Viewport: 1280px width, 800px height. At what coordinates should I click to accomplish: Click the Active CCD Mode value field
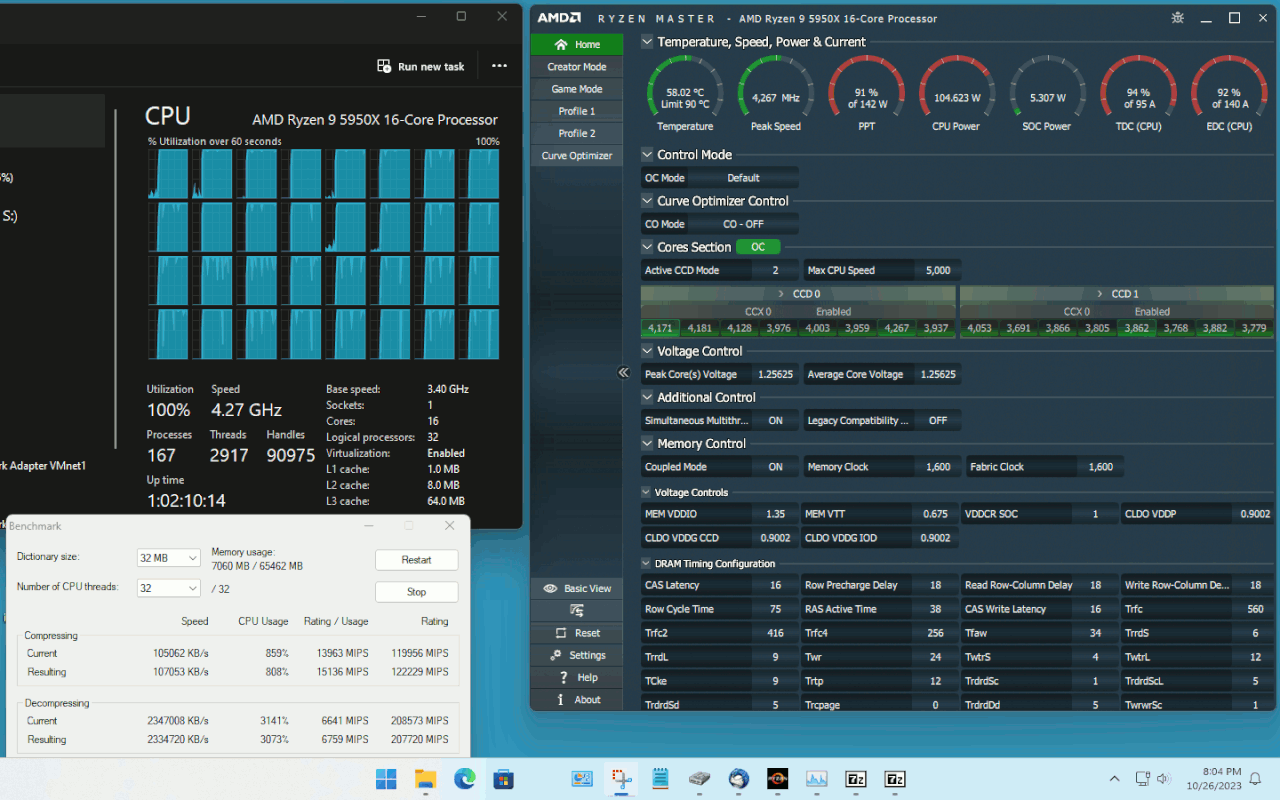pyautogui.click(x=775, y=270)
